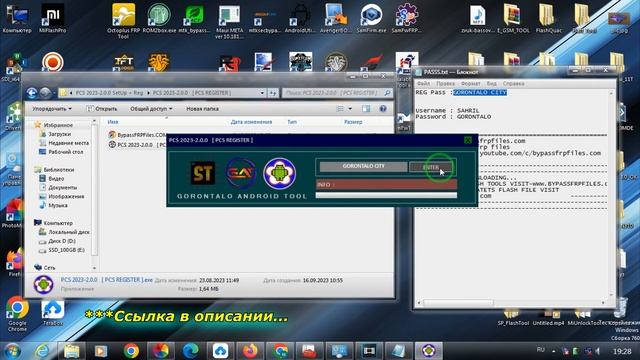Open the ROM2box.exe desktop icon
The height and width of the screenshot is (360, 640).
click(159, 18)
